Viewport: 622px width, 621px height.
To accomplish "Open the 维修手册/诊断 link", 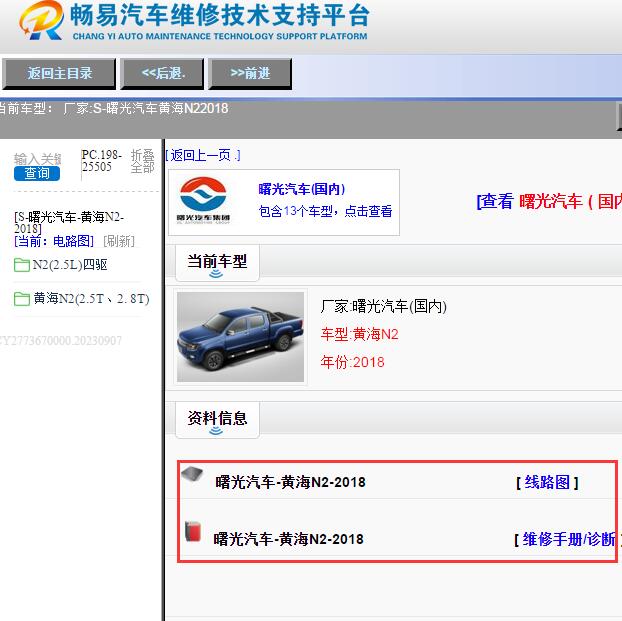I will [568, 539].
